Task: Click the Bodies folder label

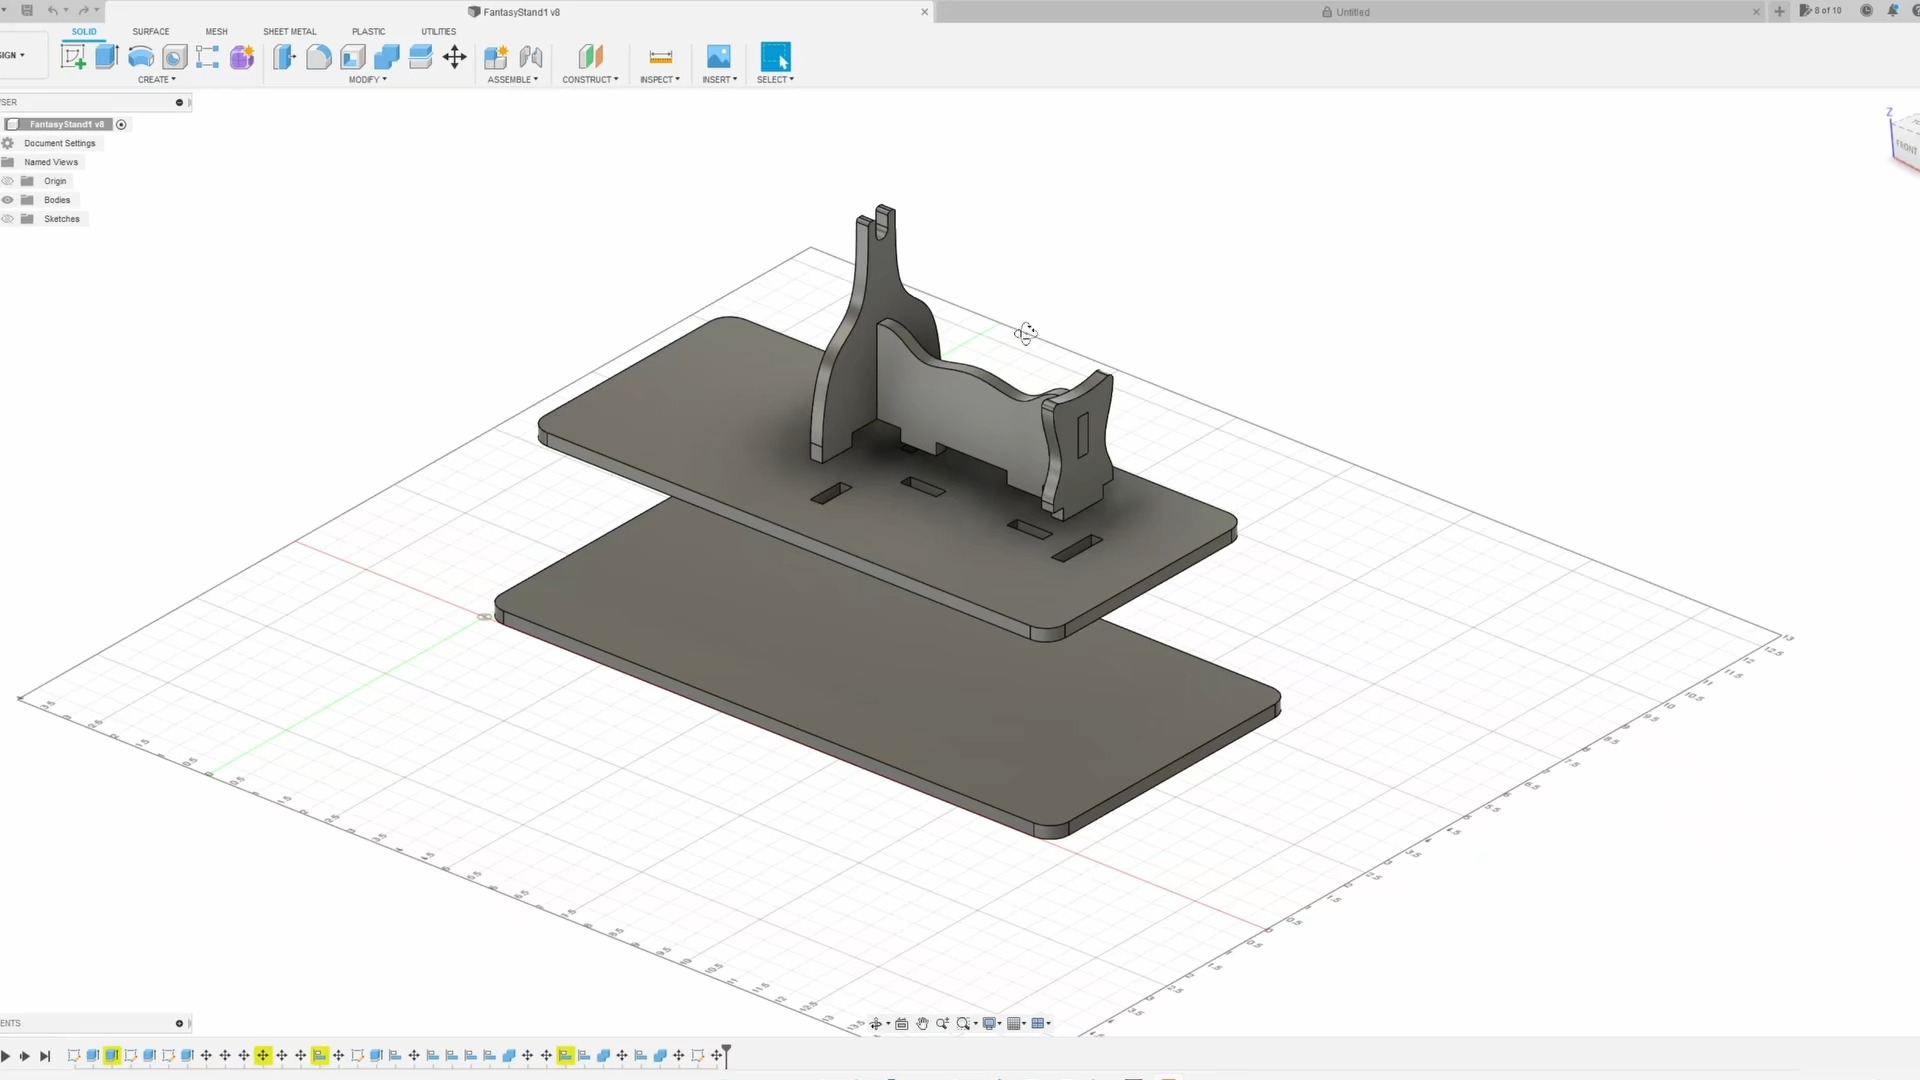Action: 57,200
